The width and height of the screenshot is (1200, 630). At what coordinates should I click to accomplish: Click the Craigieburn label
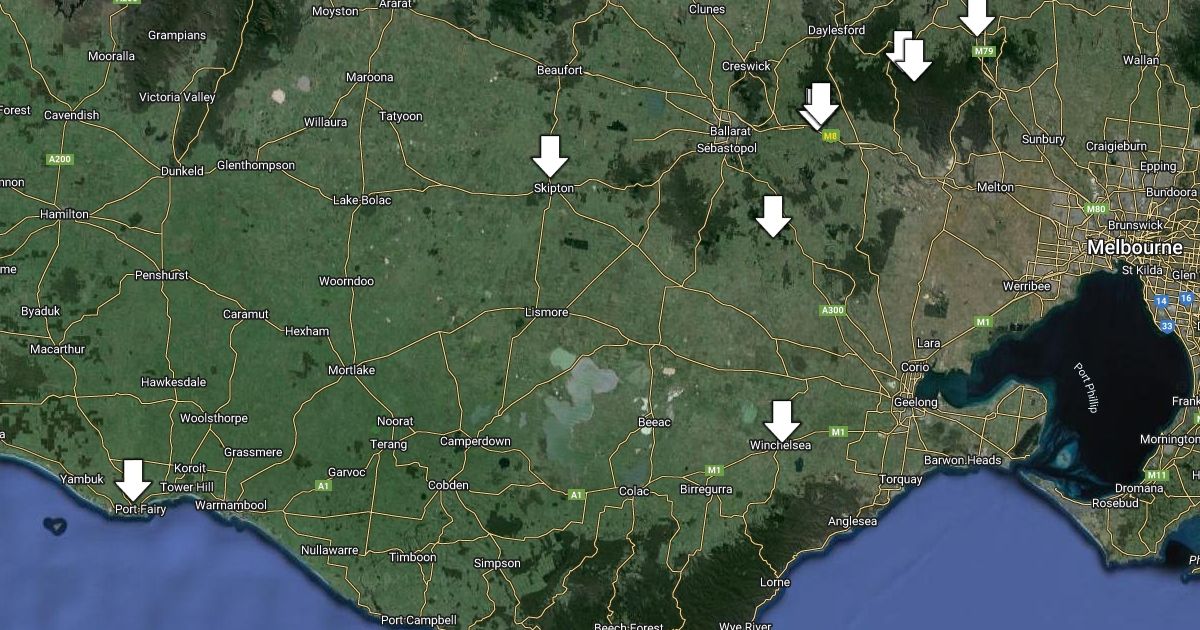tap(1116, 146)
